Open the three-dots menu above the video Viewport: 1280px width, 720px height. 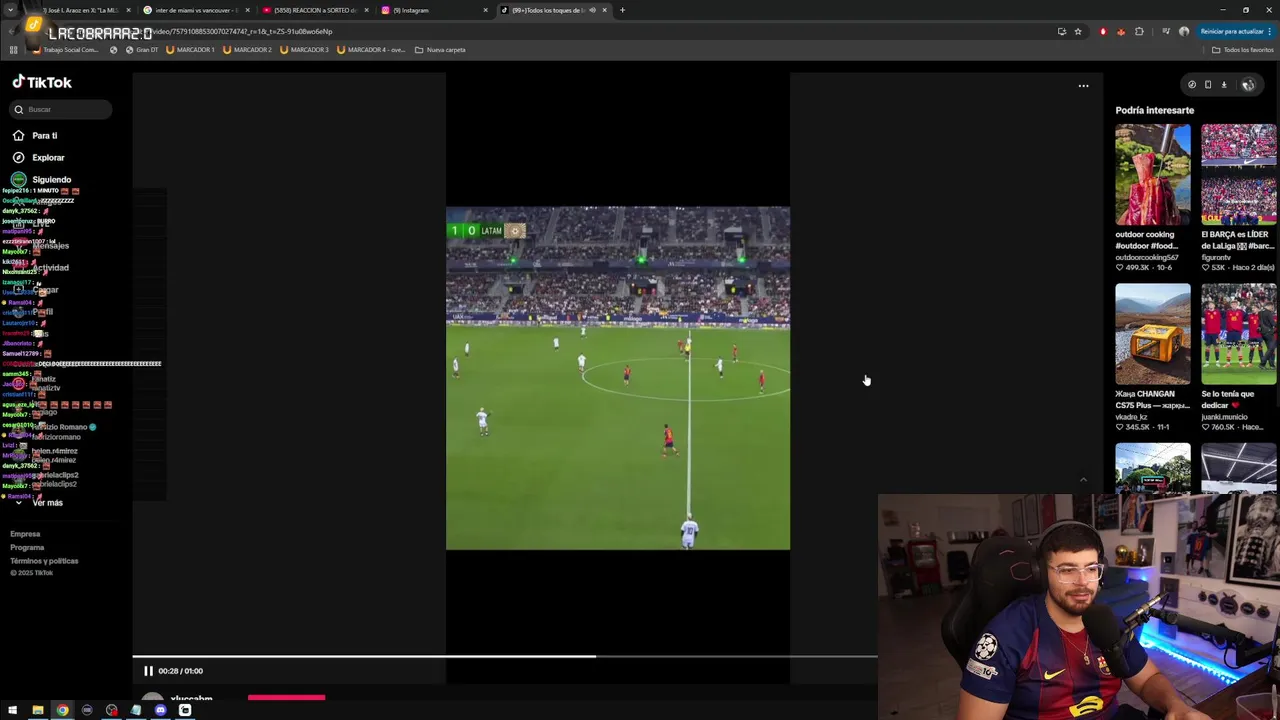1083,86
